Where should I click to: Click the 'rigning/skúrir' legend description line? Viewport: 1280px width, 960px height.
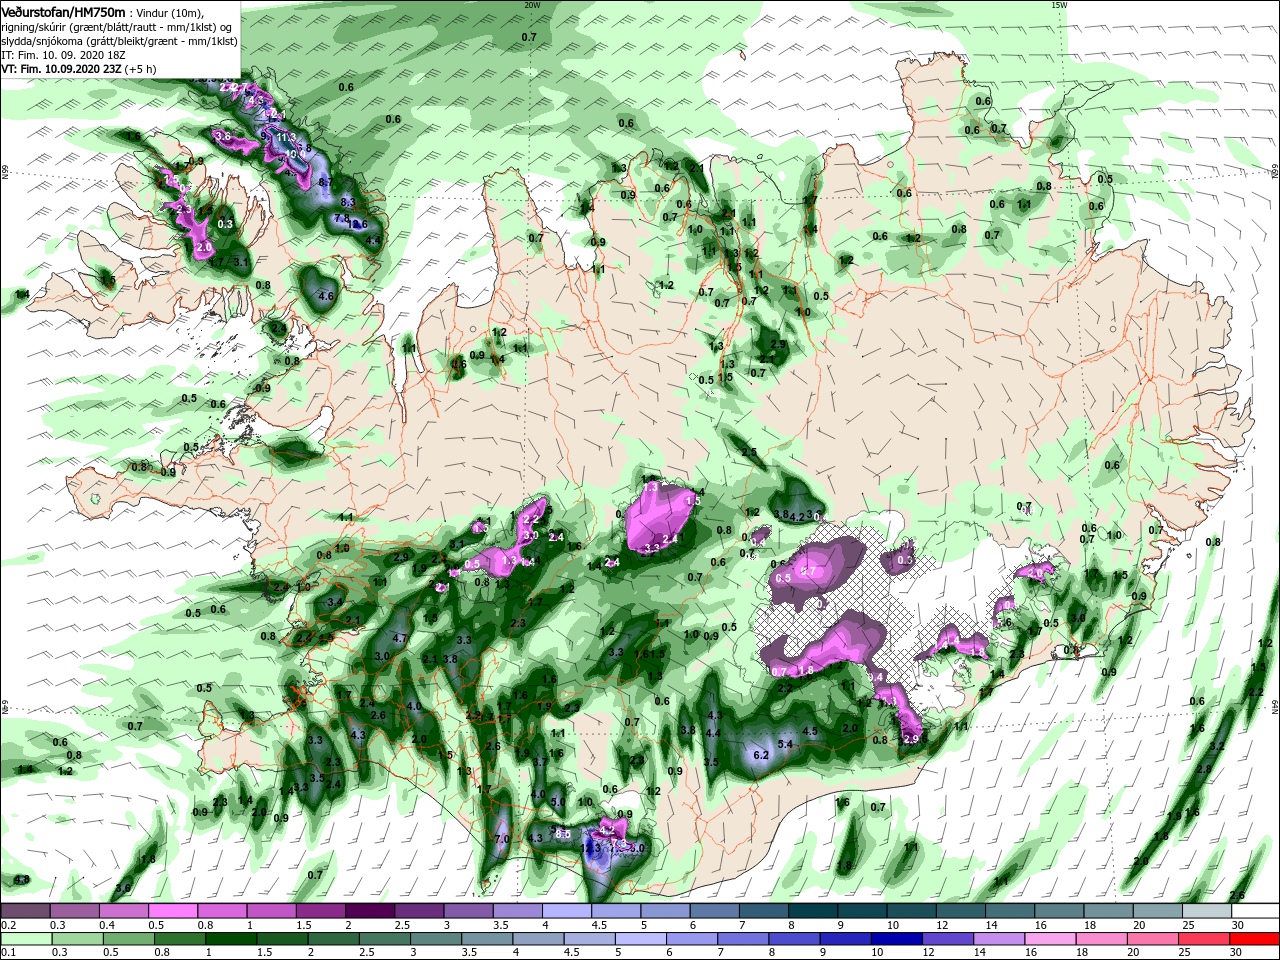coord(116,26)
